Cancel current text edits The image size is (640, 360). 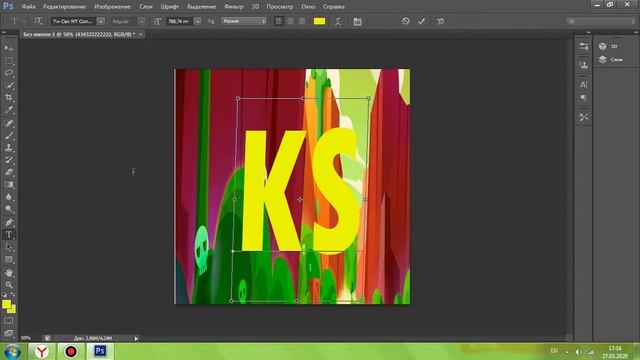(405, 21)
